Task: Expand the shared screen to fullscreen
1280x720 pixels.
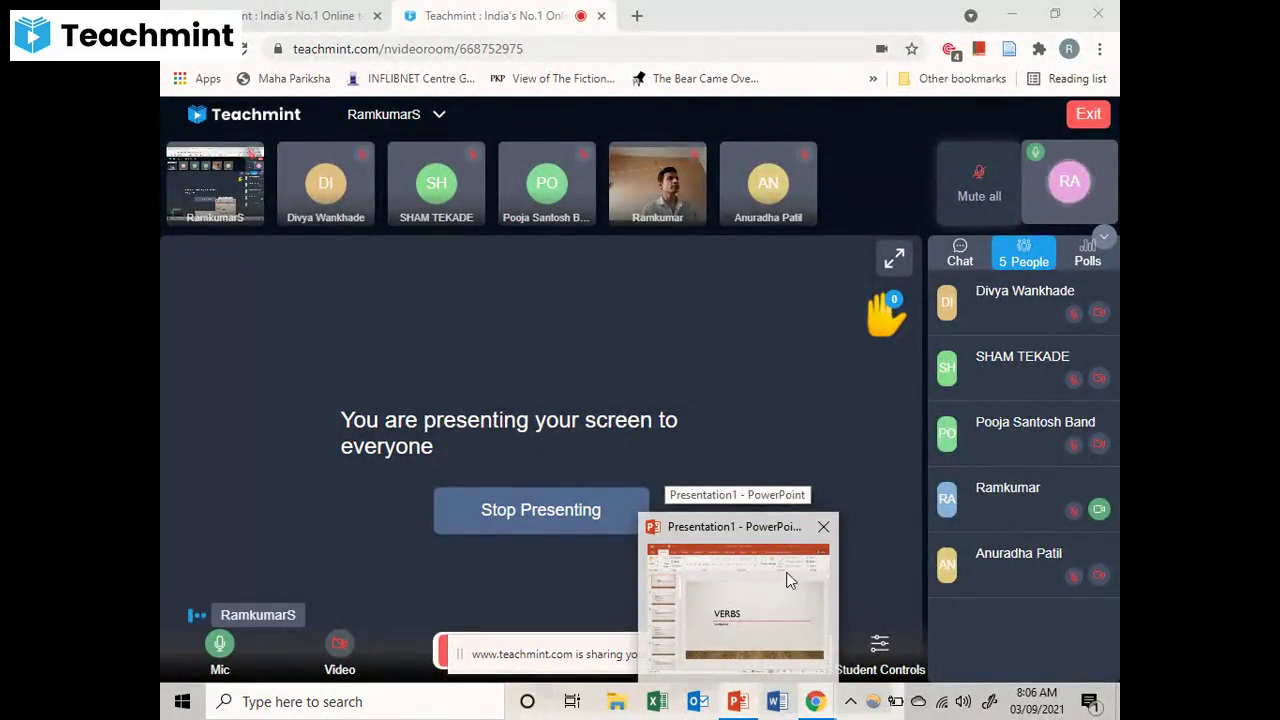Action: [894, 258]
